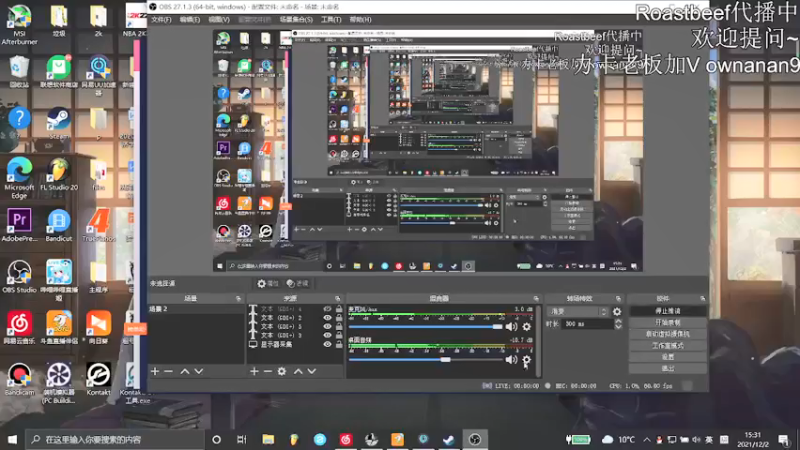This screenshot has height=450, width=800.
Task: Open the Recycle Bin on the desktop
Action: point(19,72)
